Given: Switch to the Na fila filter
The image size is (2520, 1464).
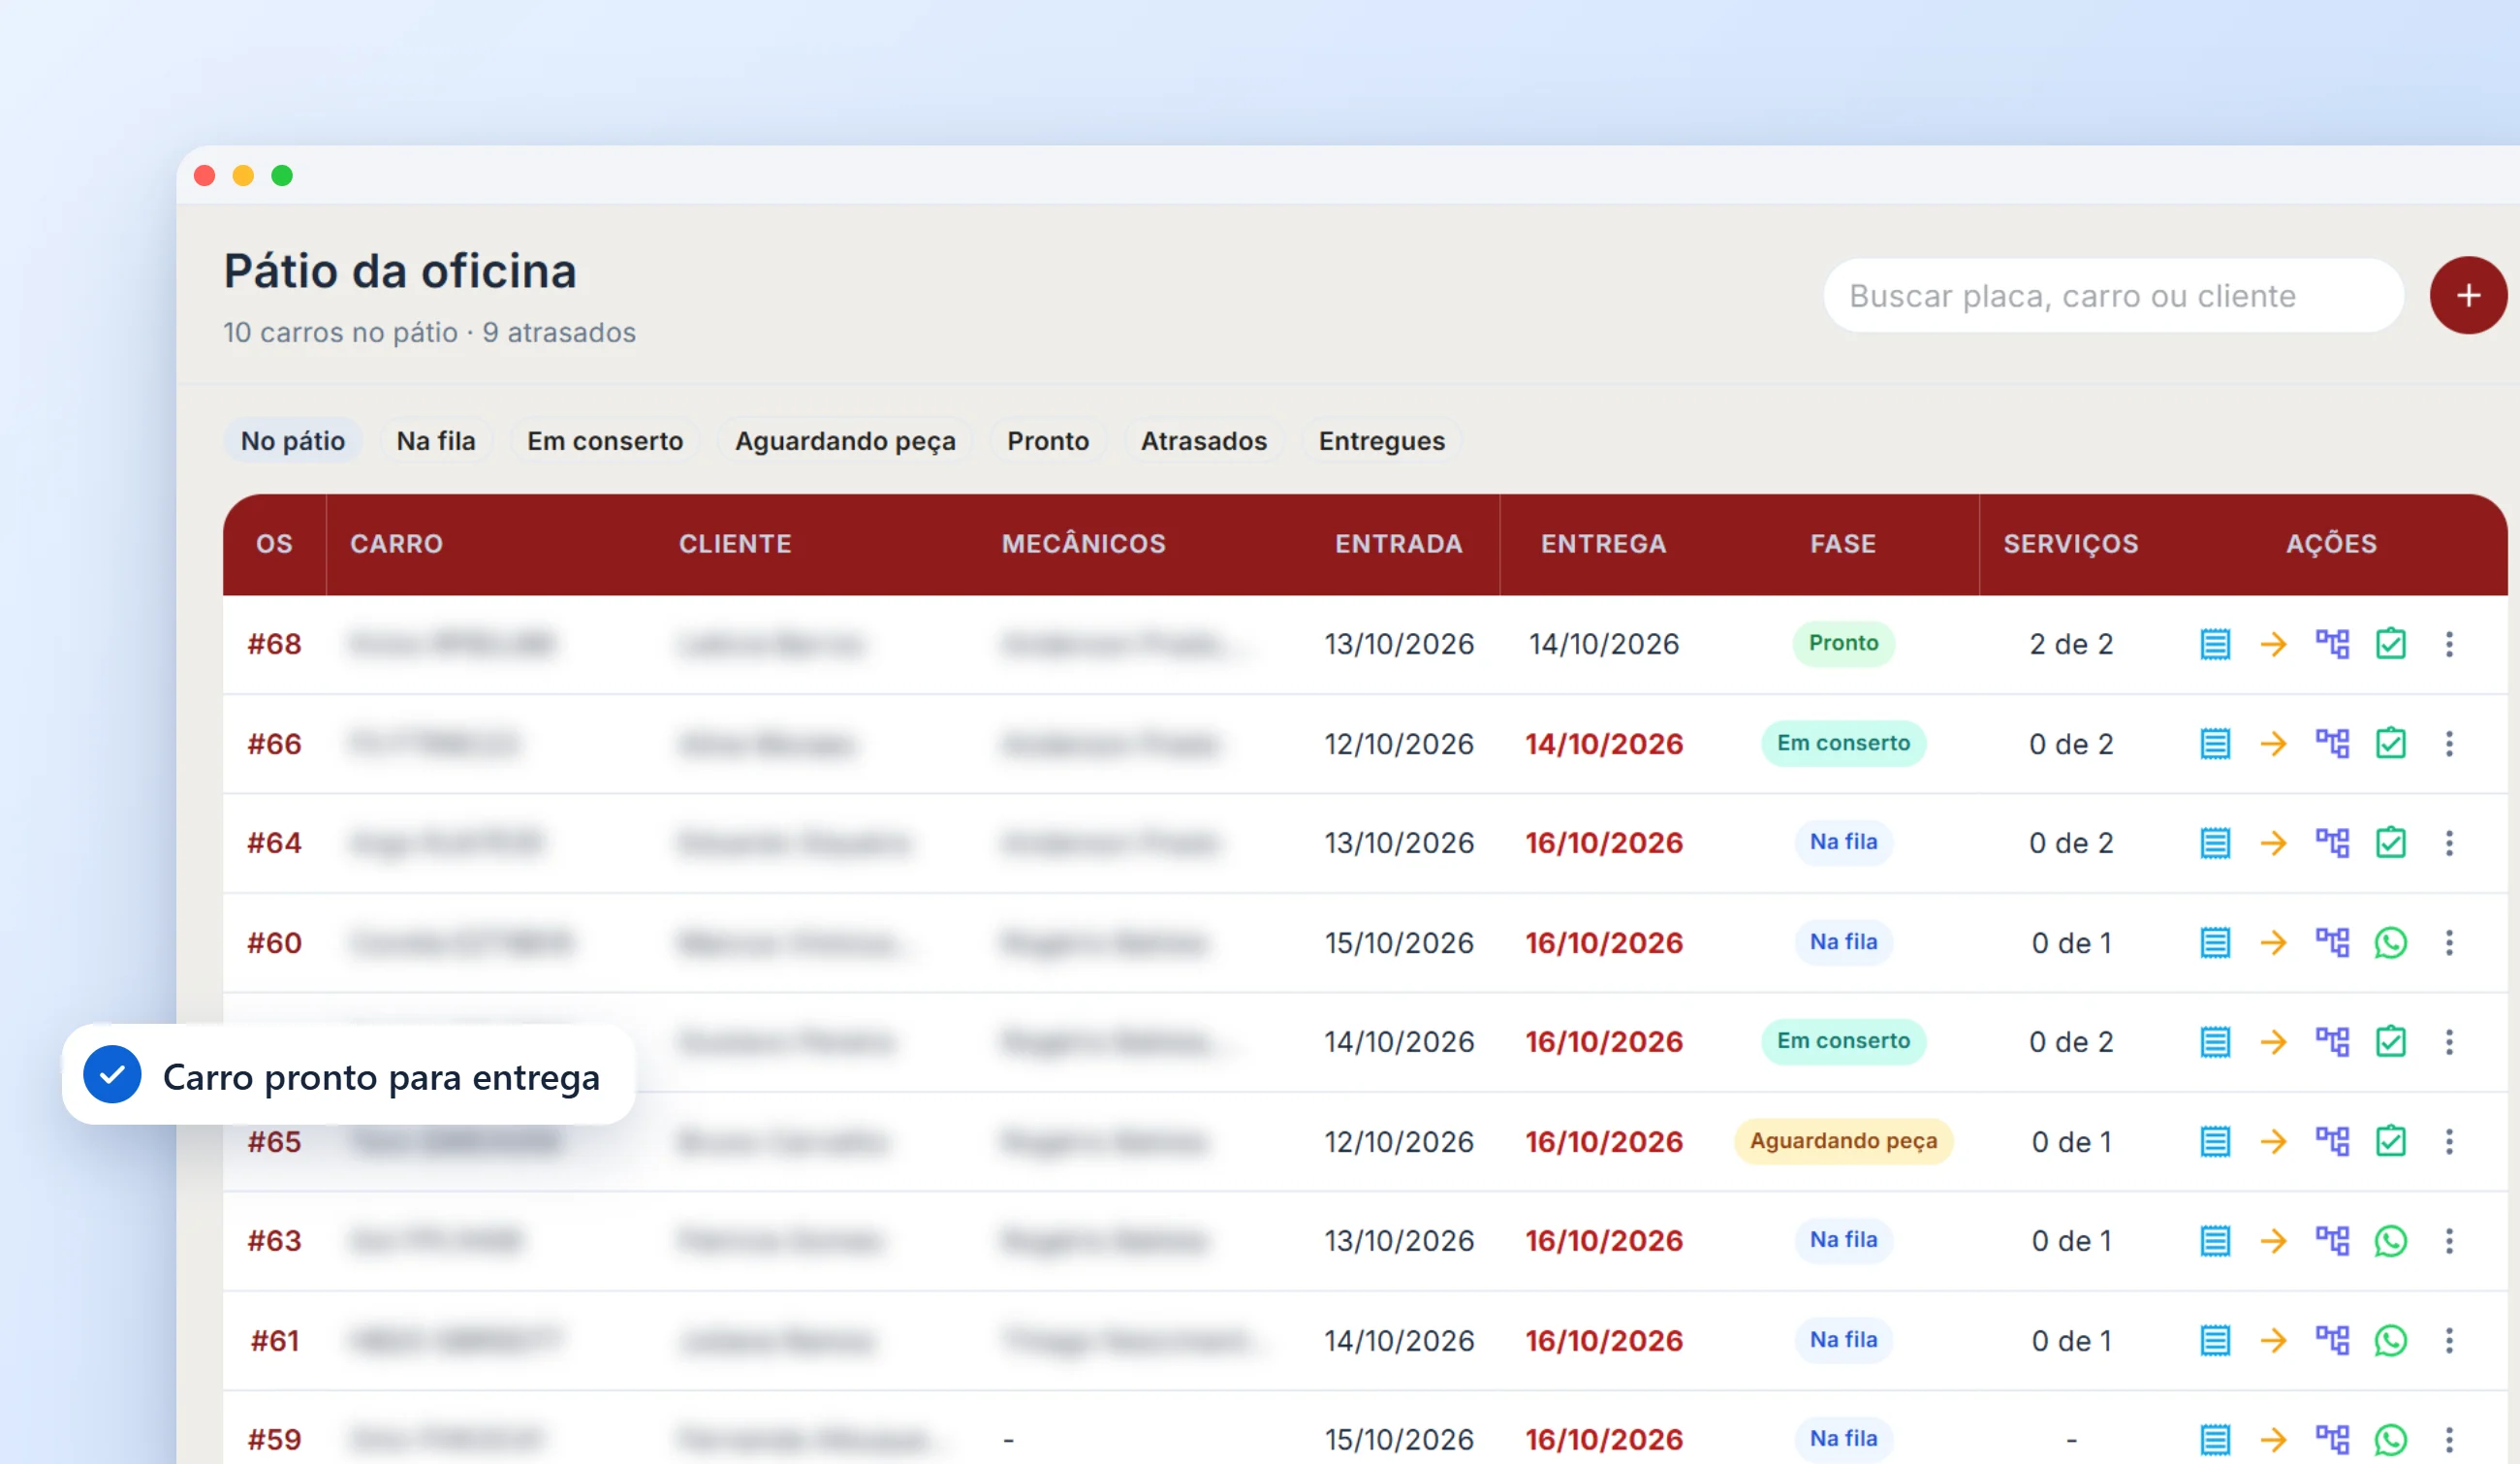Looking at the screenshot, I should point(436,441).
